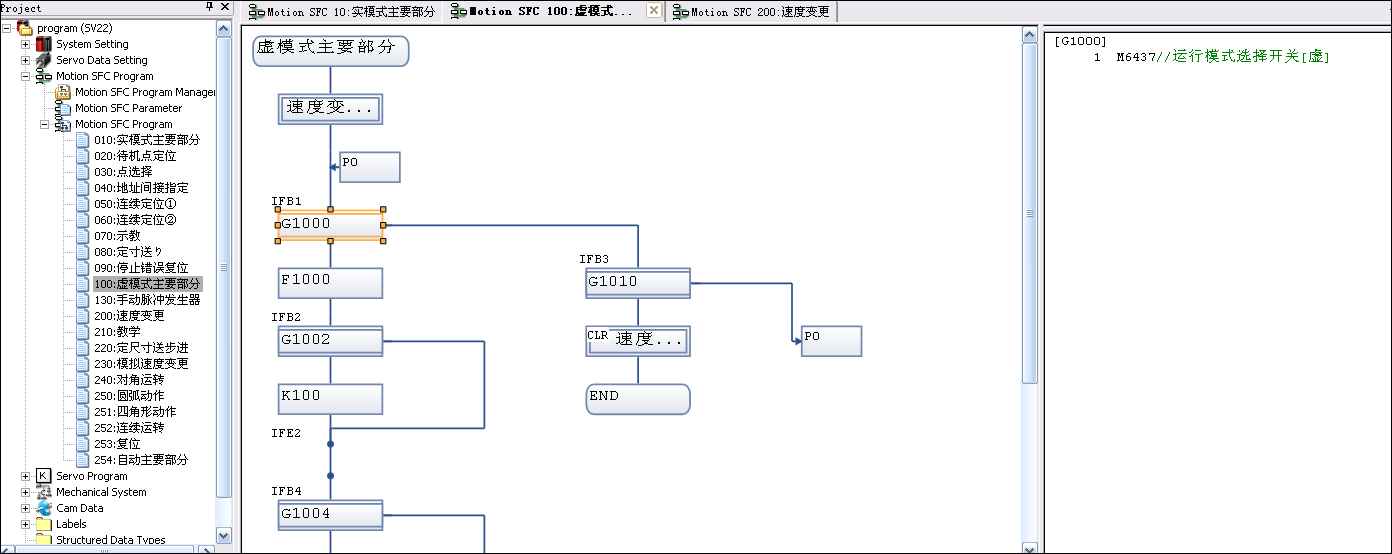
Task: Click the Servo Program K icon
Action: [43, 476]
